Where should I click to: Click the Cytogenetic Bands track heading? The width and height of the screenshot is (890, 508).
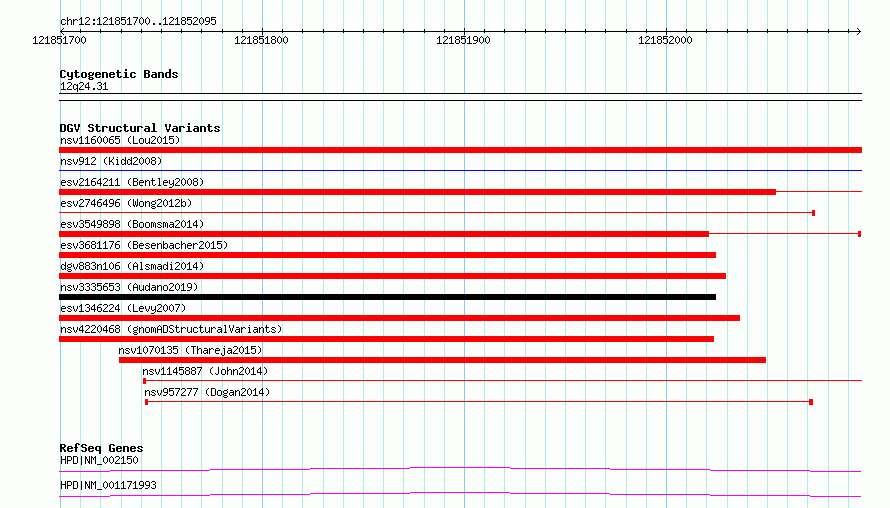coord(119,74)
